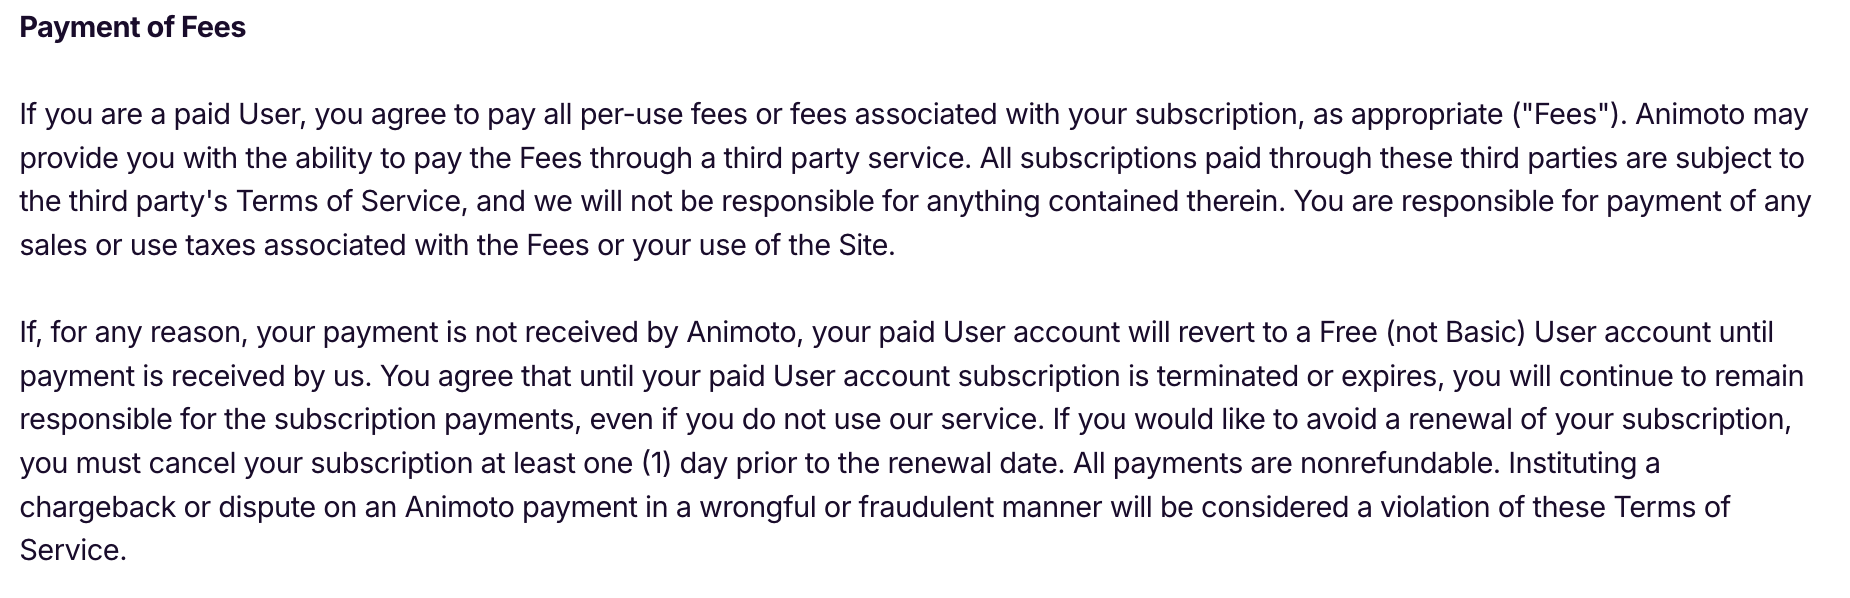Click "Terms of Service" in first paragraph
Image resolution: width=1850 pixels, height=598 pixels.
(x=350, y=202)
